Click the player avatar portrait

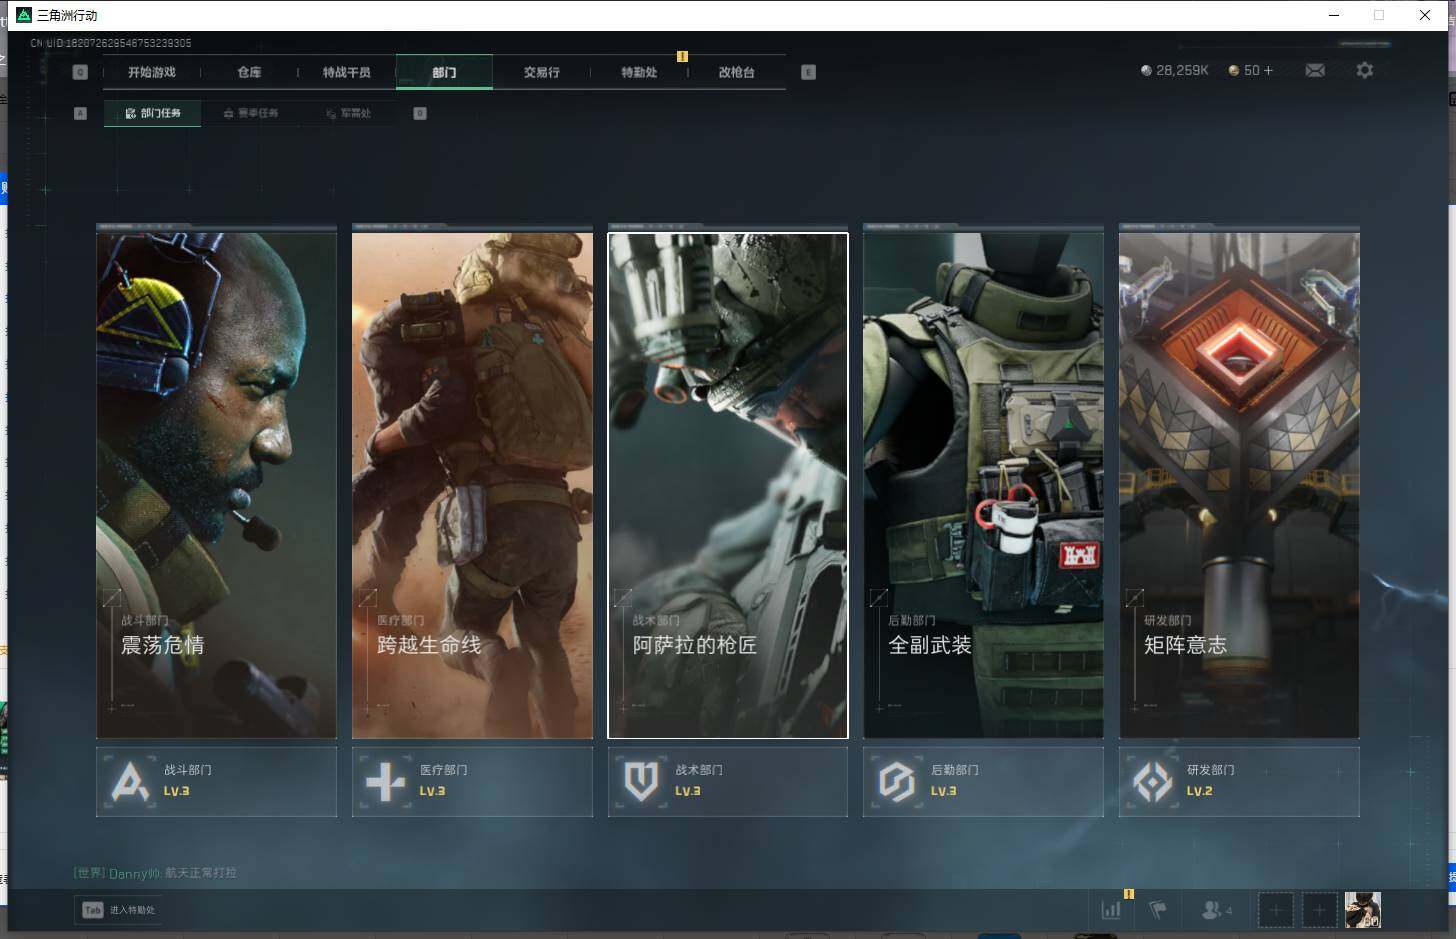point(1362,910)
